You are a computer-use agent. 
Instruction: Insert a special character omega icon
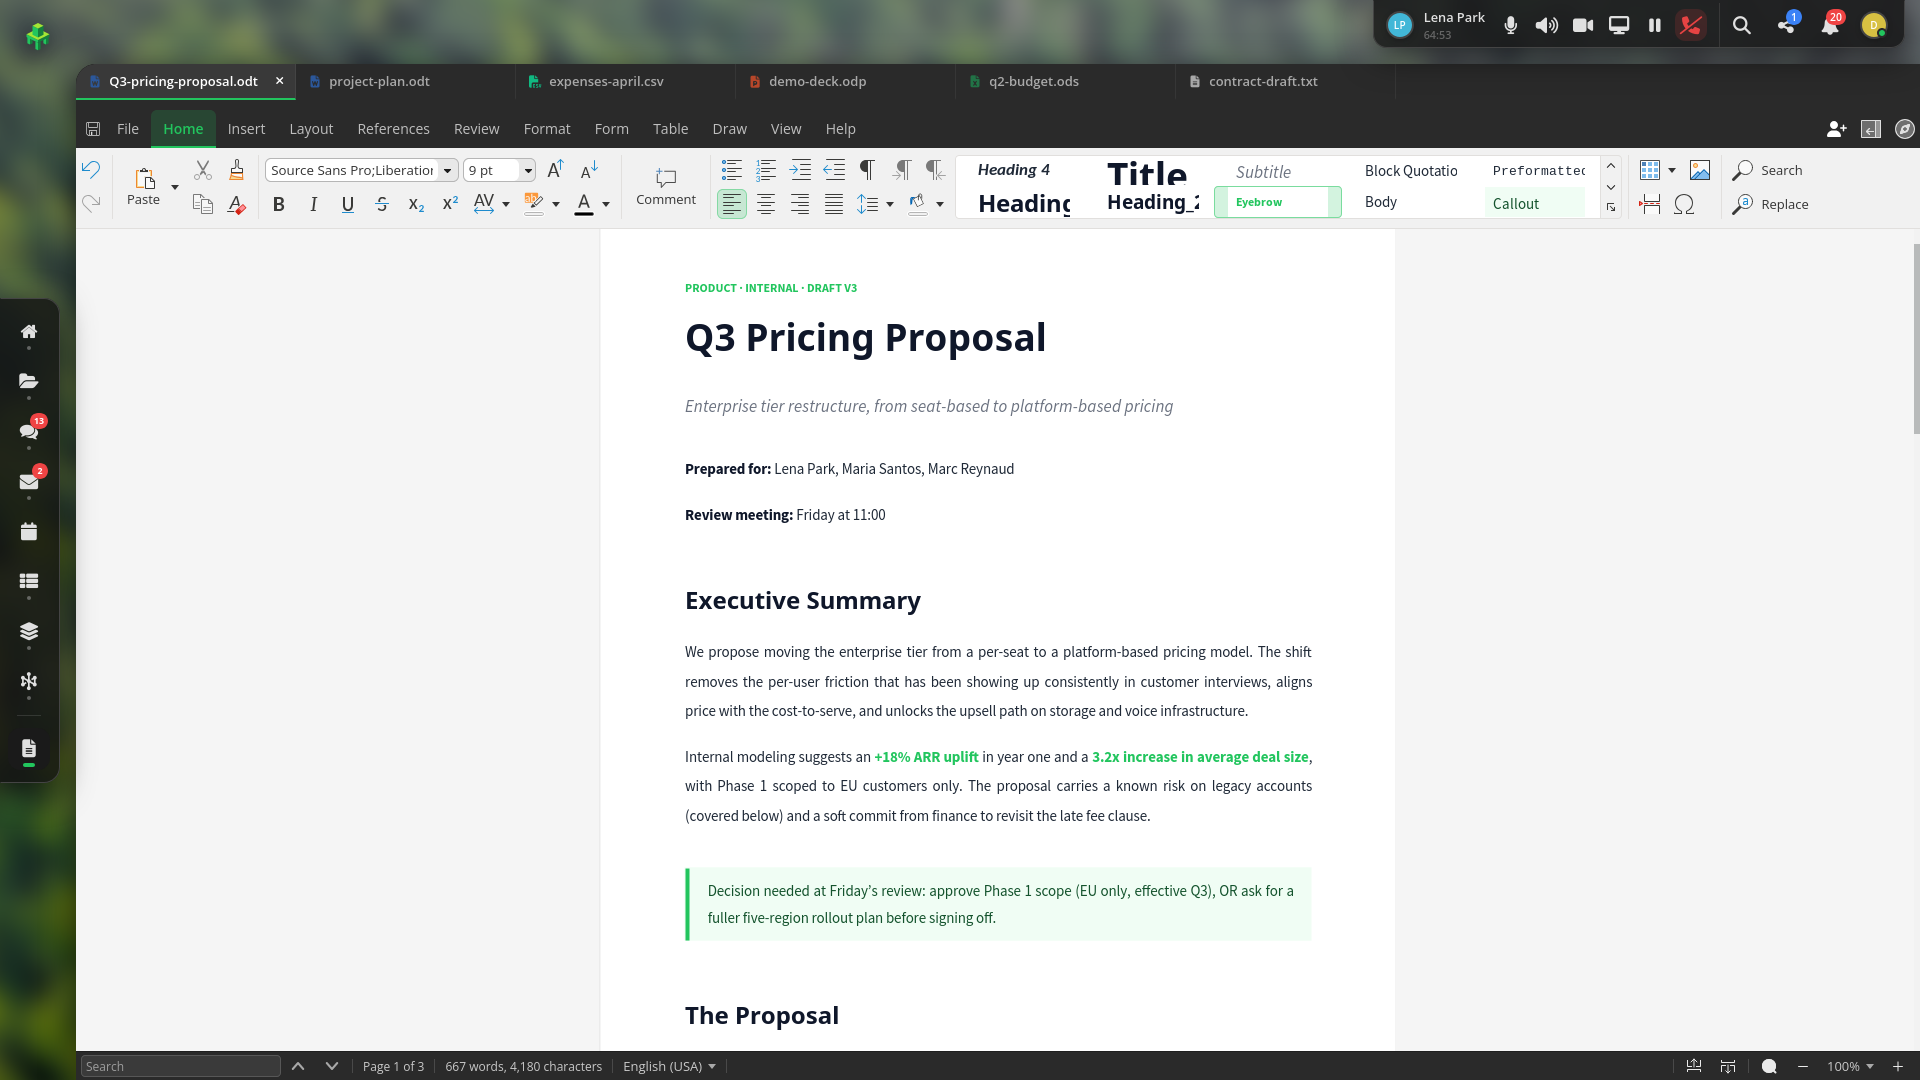1684,204
